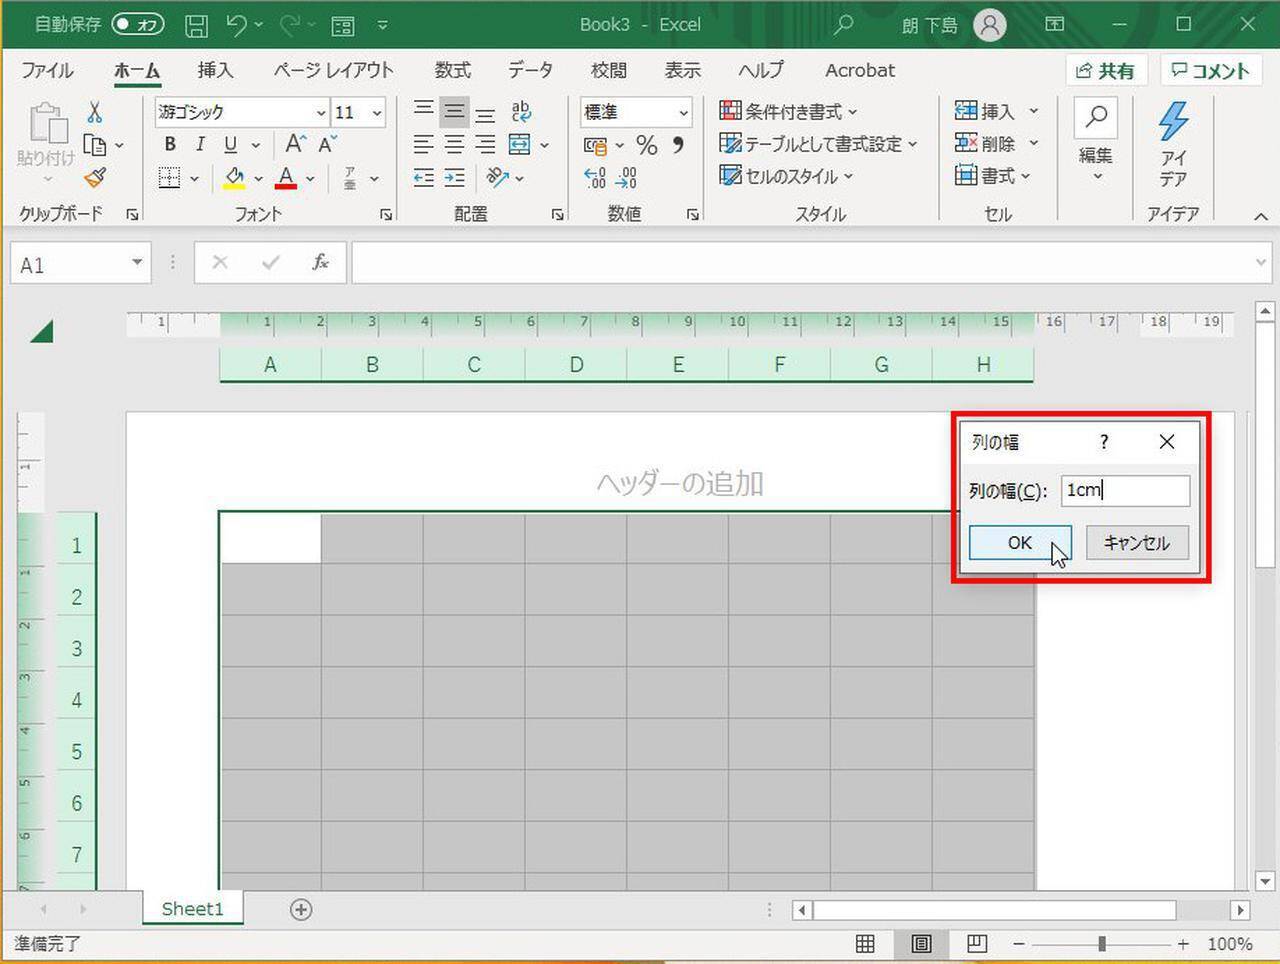Click the Format Painter brush icon

[x=95, y=178]
